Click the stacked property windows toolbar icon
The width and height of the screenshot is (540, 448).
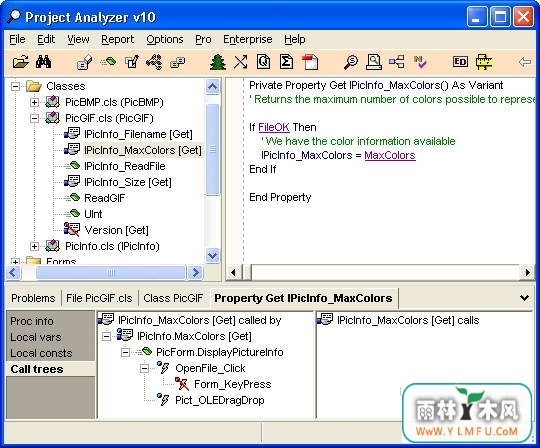(177, 62)
